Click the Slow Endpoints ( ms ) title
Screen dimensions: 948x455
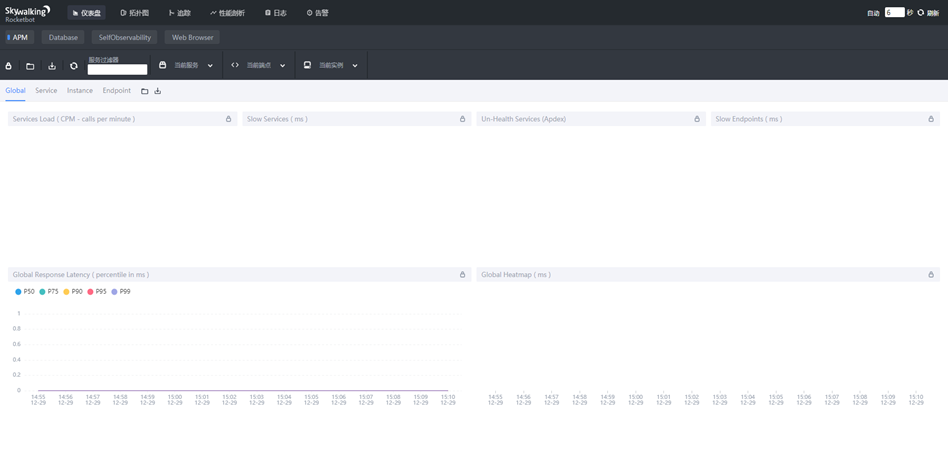pos(749,119)
